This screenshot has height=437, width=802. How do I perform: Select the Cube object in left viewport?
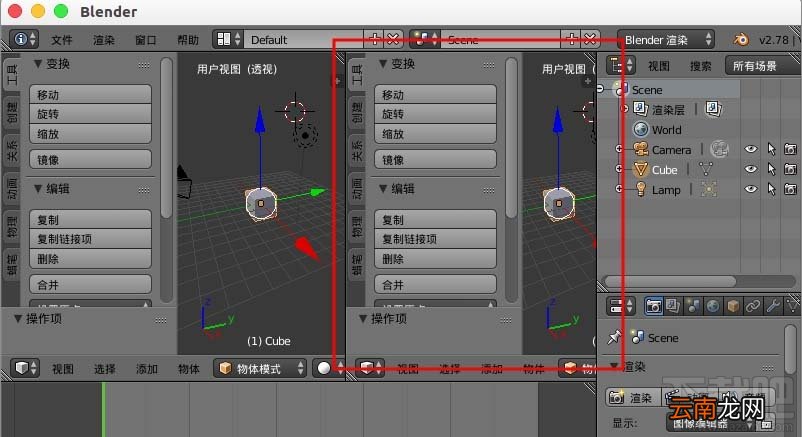click(x=261, y=204)
